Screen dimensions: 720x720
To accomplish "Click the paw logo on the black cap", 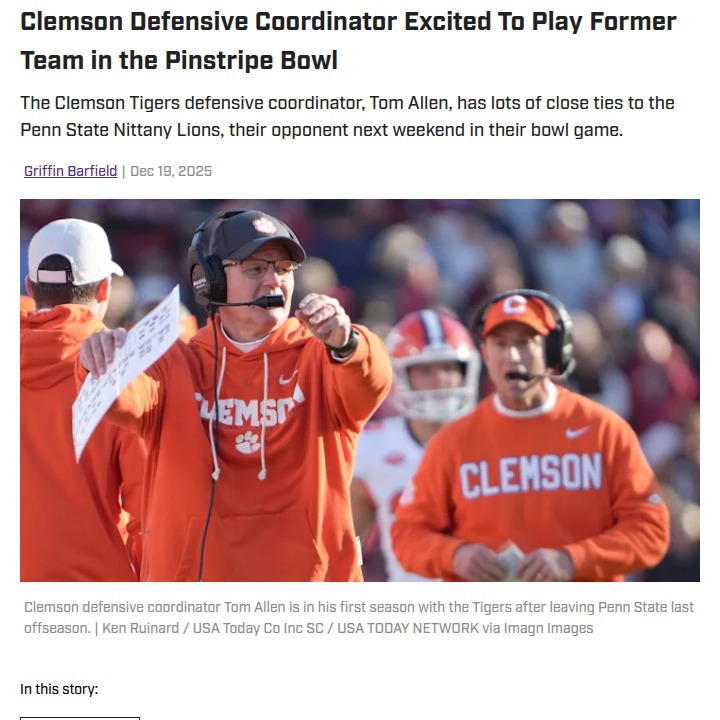I will coord(264,225).
